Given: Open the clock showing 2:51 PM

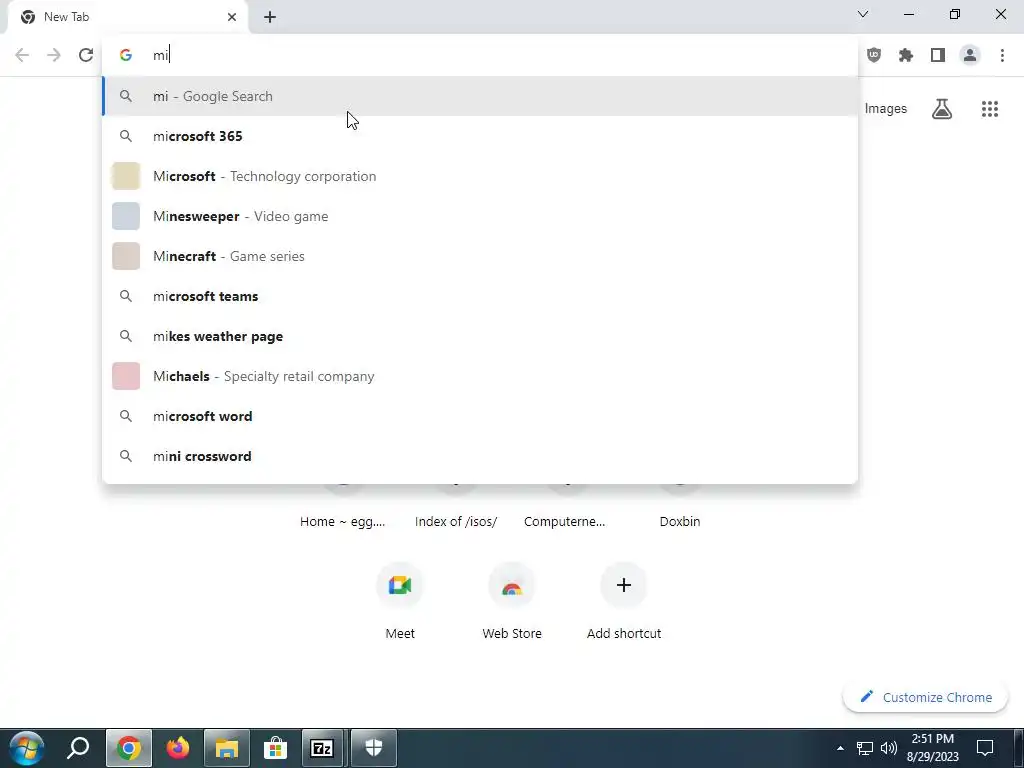Looking at the screenshot, I should (933, 748).
